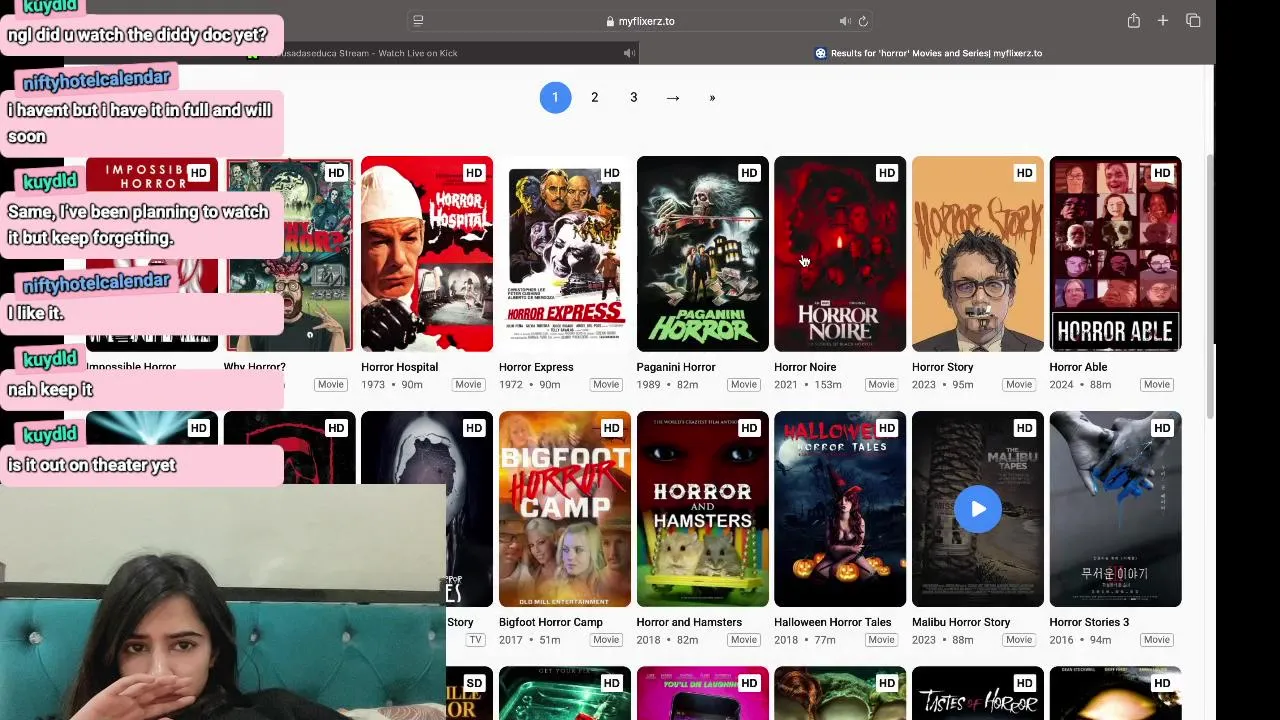This screenshot has height=720, width=1280.
Task: Click Horror and Hamsters title link
Action: (x=689, y=622)
